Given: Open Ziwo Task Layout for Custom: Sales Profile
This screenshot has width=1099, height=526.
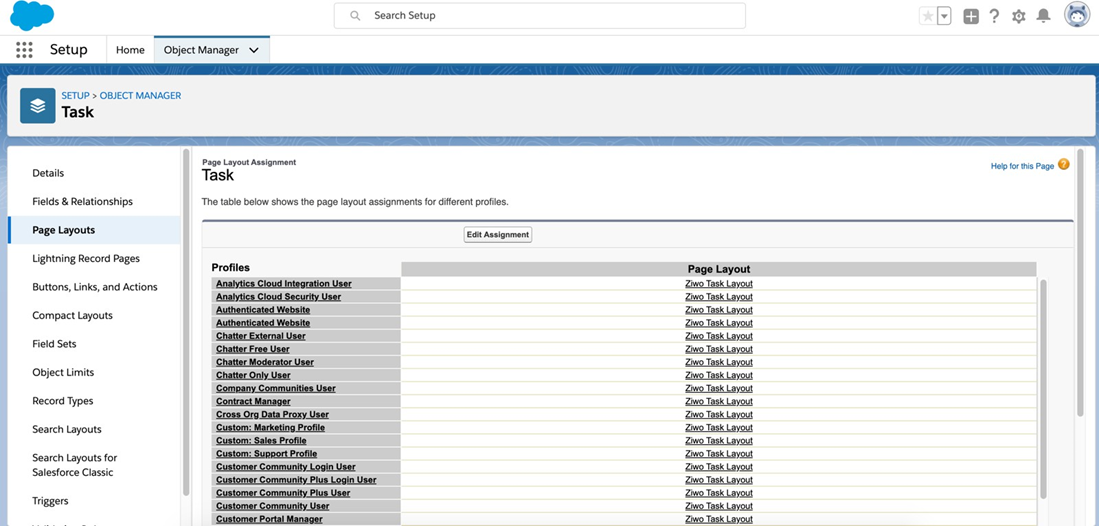Looking at the screenshot, I should click(x=718, y=440).
